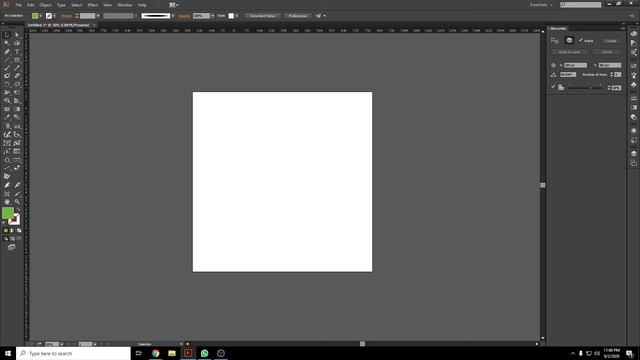Select the Lasso tool
The image size is (640, 360).
(x=17, y=43)
